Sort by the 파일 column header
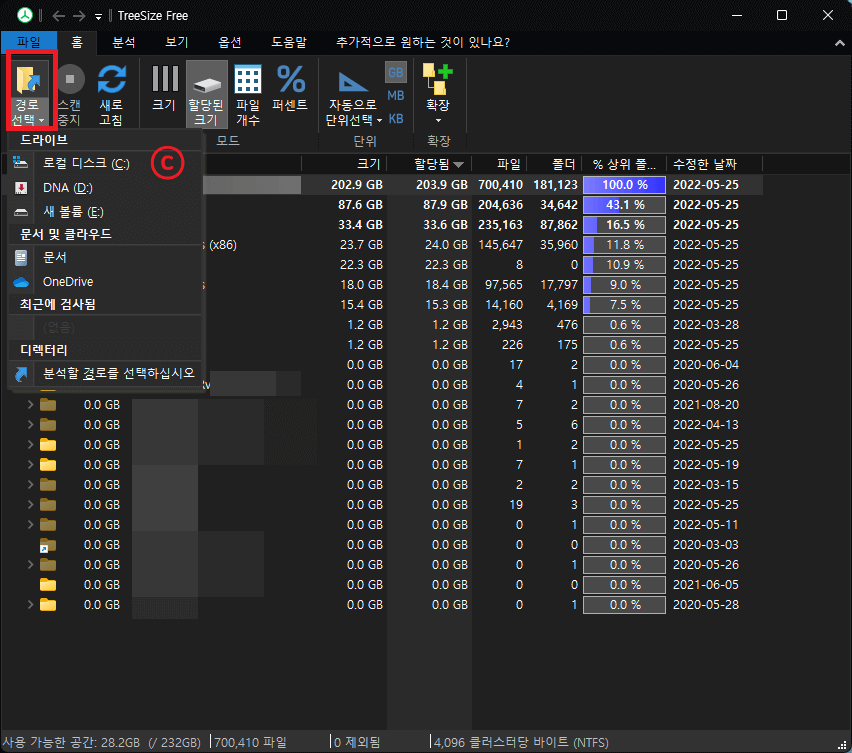Image resolution: width=852 pixels, height=753 pixels. tap(499, 164)
